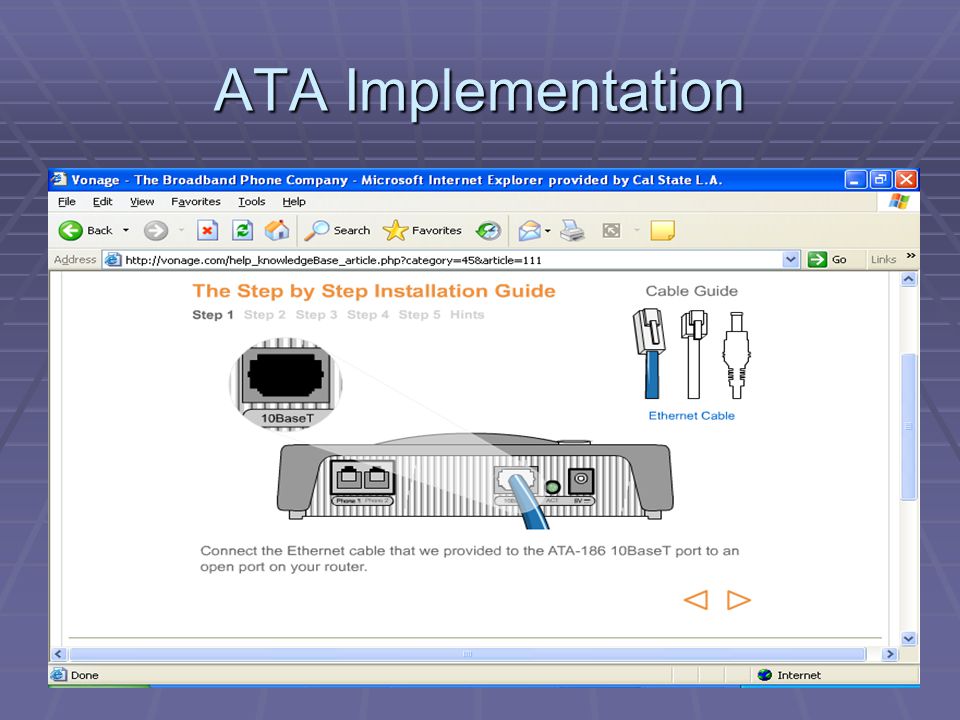960x720 pixels.
Task: Click the page icon in address bar
Action: (x=113, y=260)
